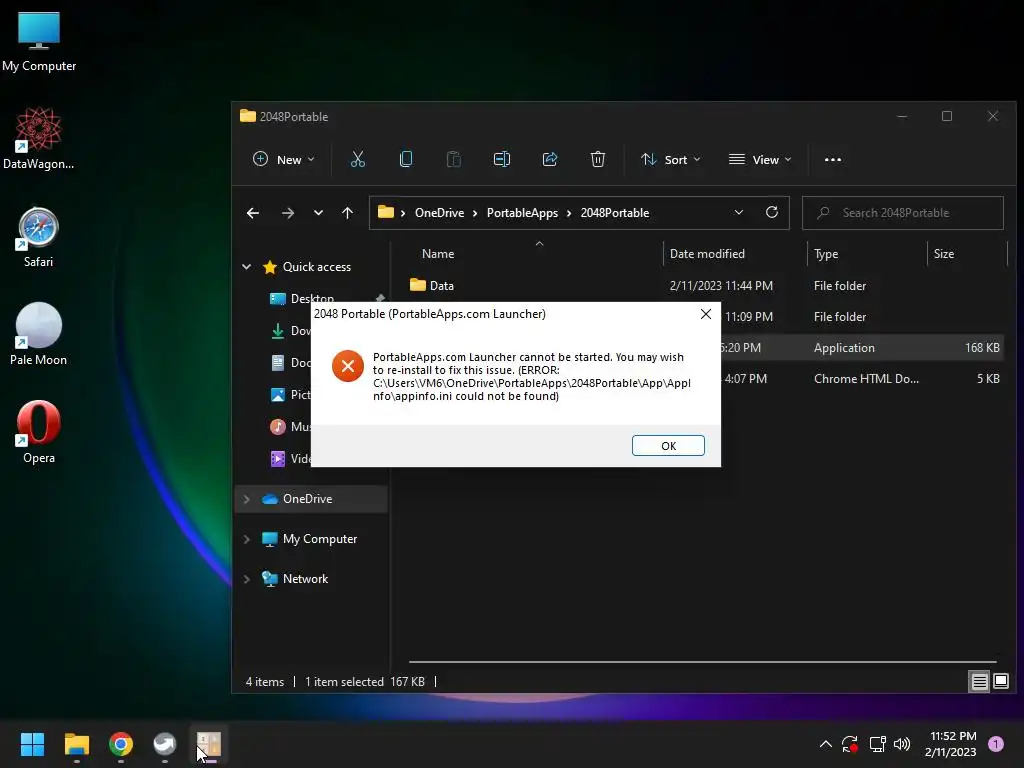The width and height of the screenshot is (1024, 768).
Task: Open the notification badge icon
Action: (x=995, y=744)
